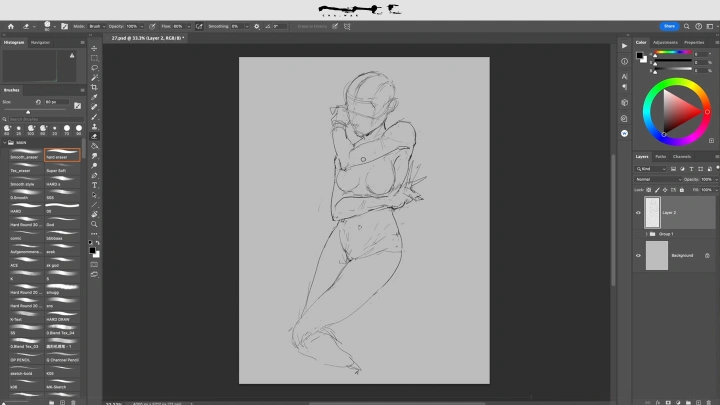Viewport: 720px width, 405px height.
Task: Select the Paint Bucket tool
Action: [94, 146]
